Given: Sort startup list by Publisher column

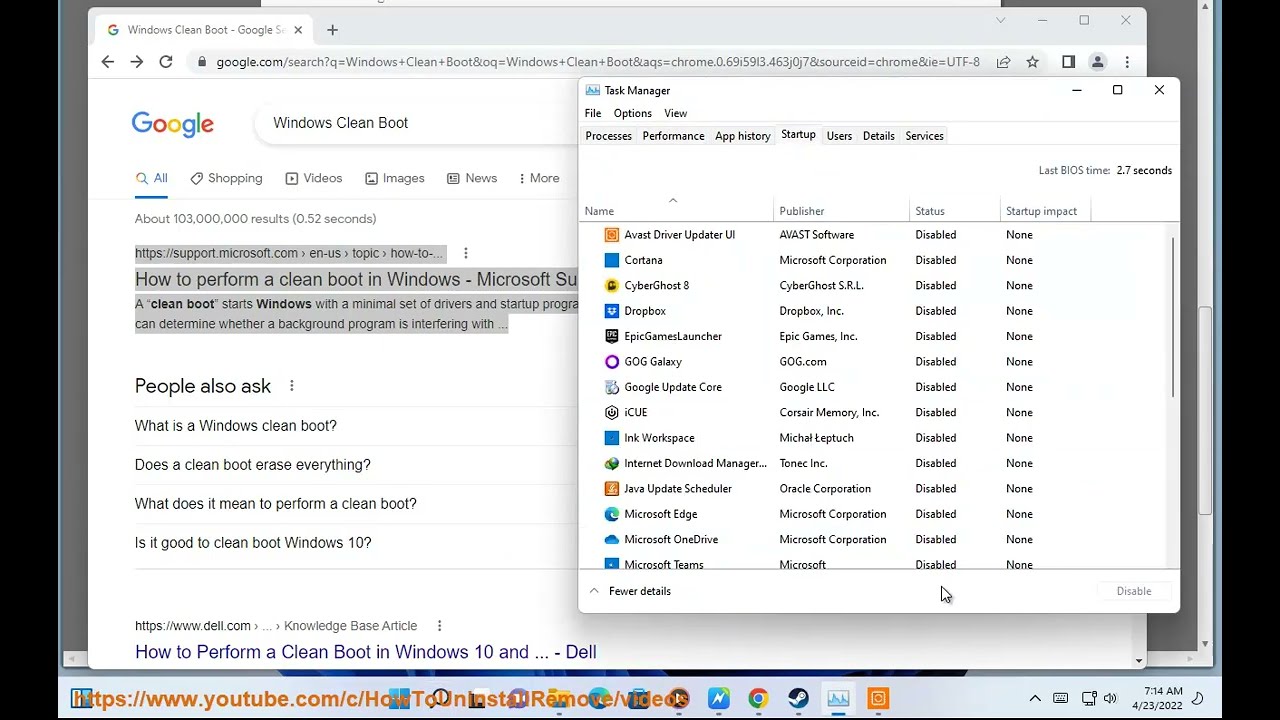Looking at the screenshot, I should pos(841,211).
